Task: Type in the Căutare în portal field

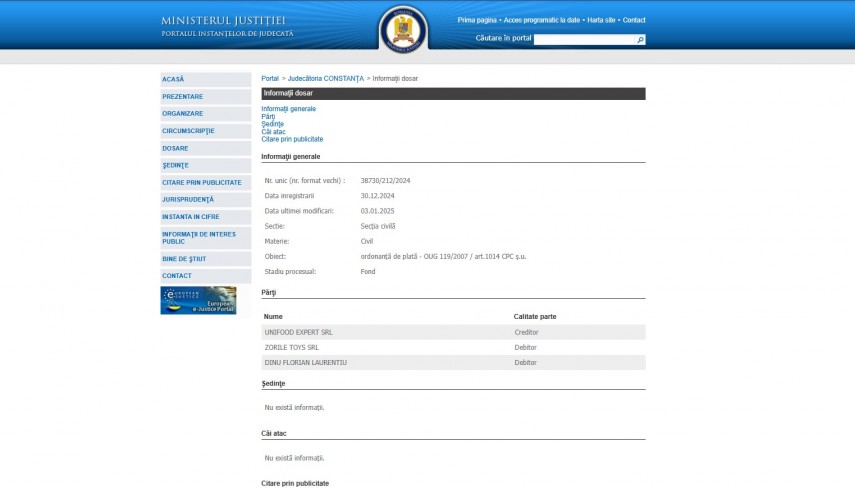Action: [585, 40]
